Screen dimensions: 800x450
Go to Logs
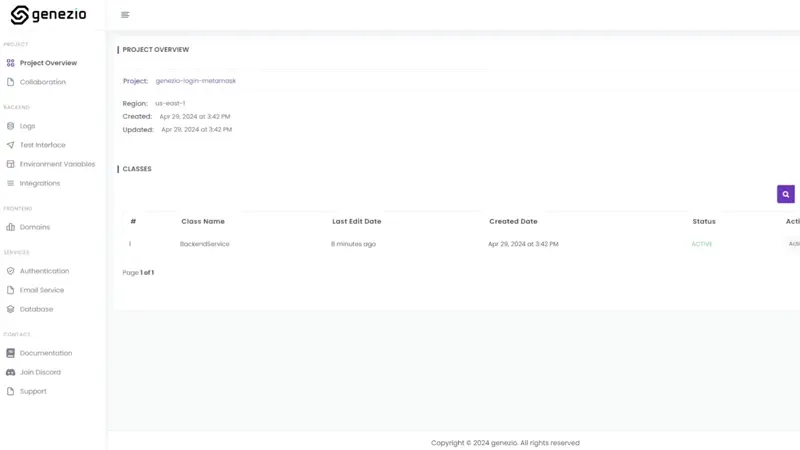tap(28, 126)
